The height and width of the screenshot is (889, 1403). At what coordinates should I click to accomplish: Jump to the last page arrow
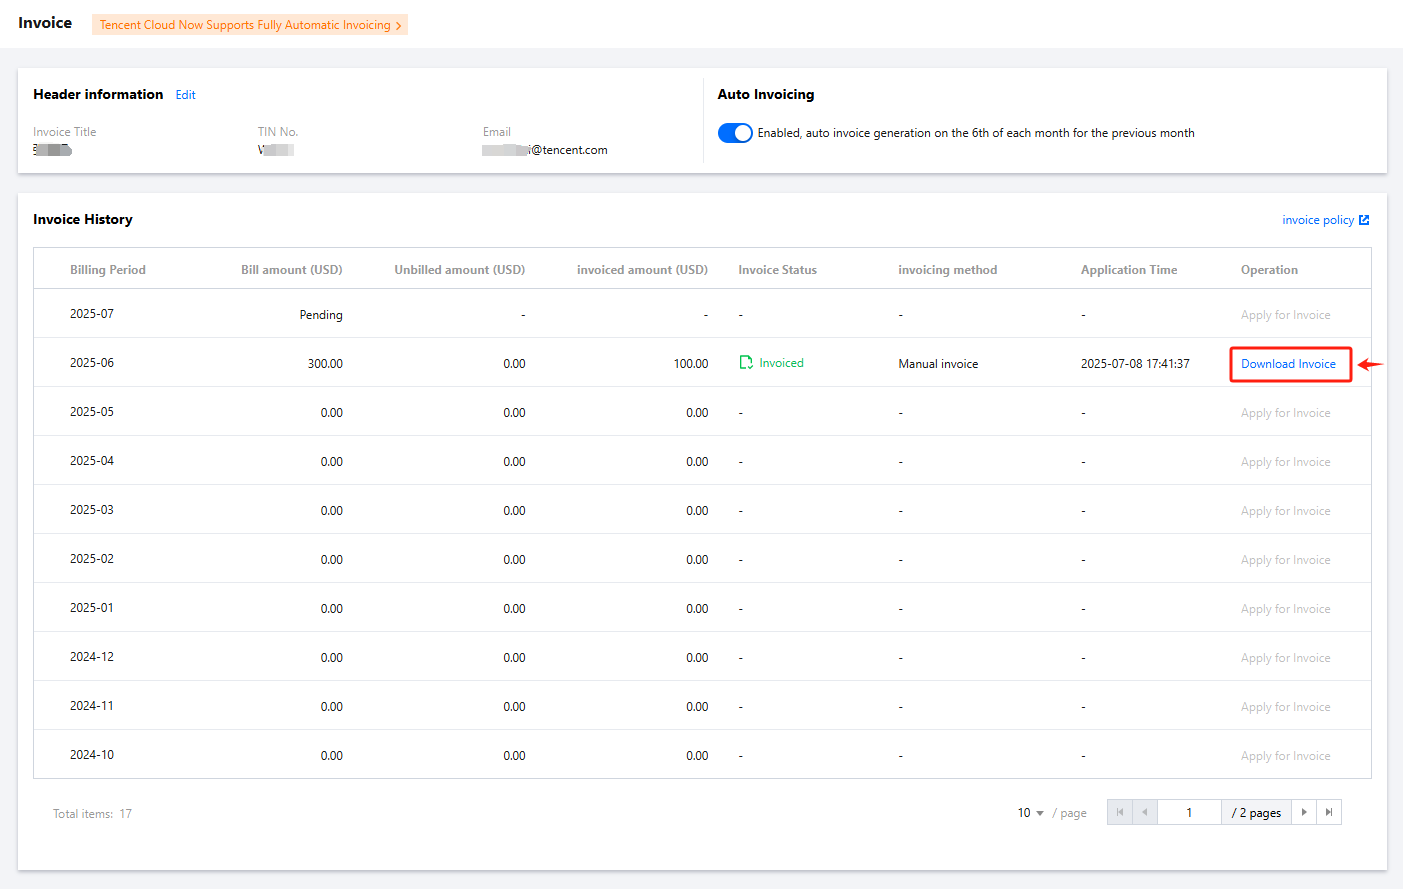[1329, 812]
